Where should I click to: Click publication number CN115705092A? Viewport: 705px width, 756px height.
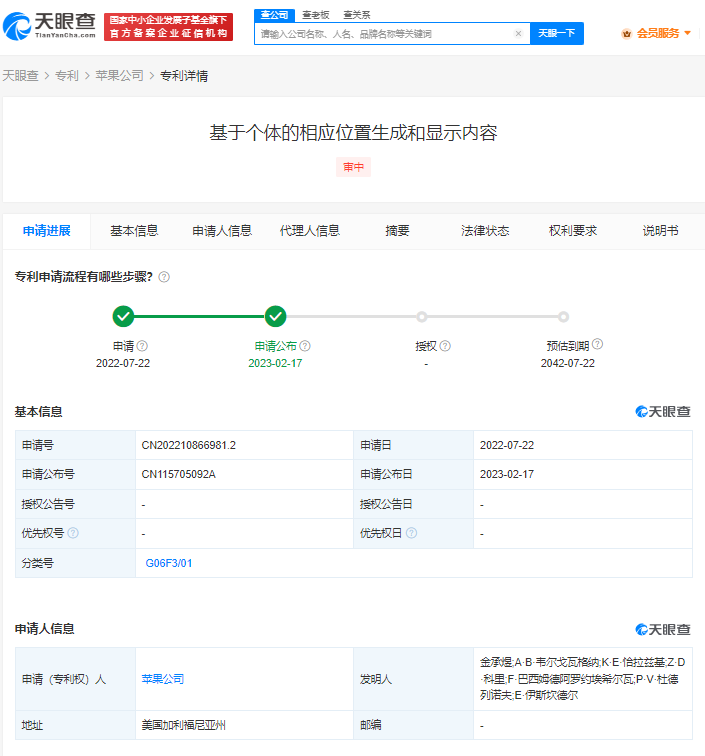click(178, 474)
